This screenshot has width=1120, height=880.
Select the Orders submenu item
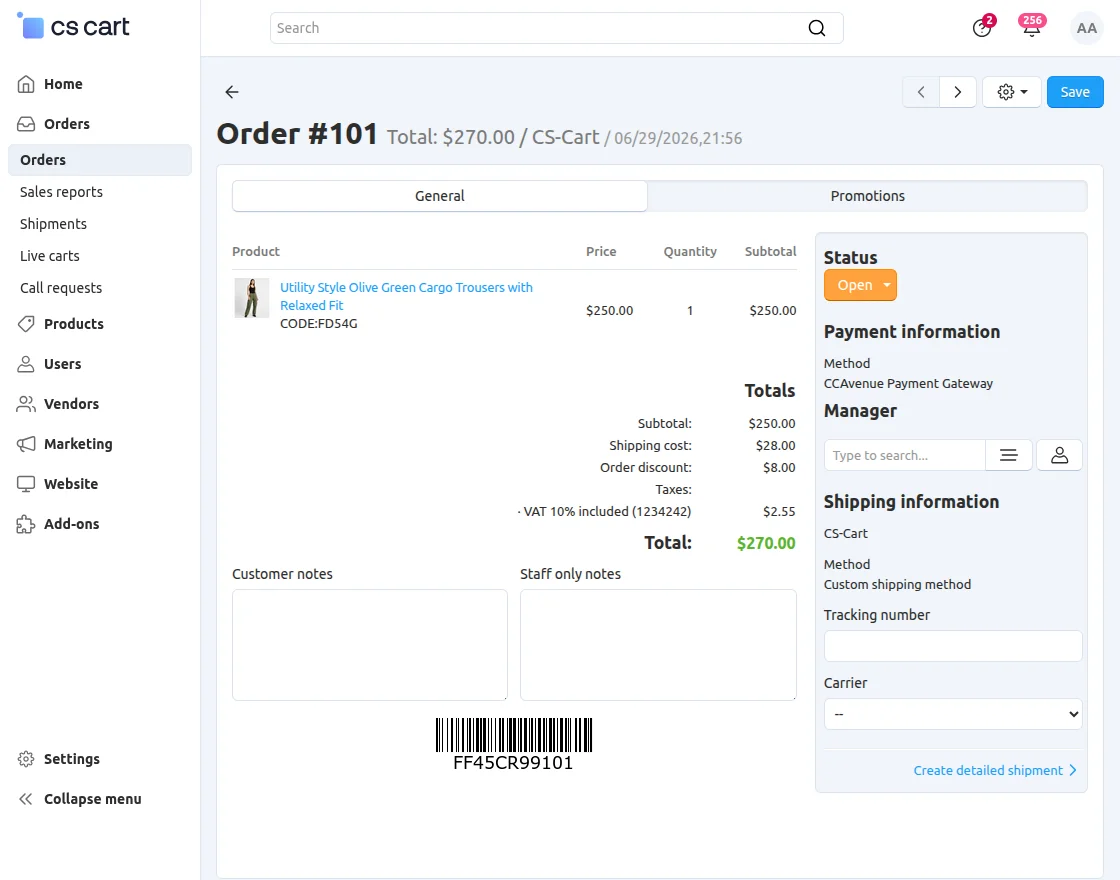tap(100, 160)
